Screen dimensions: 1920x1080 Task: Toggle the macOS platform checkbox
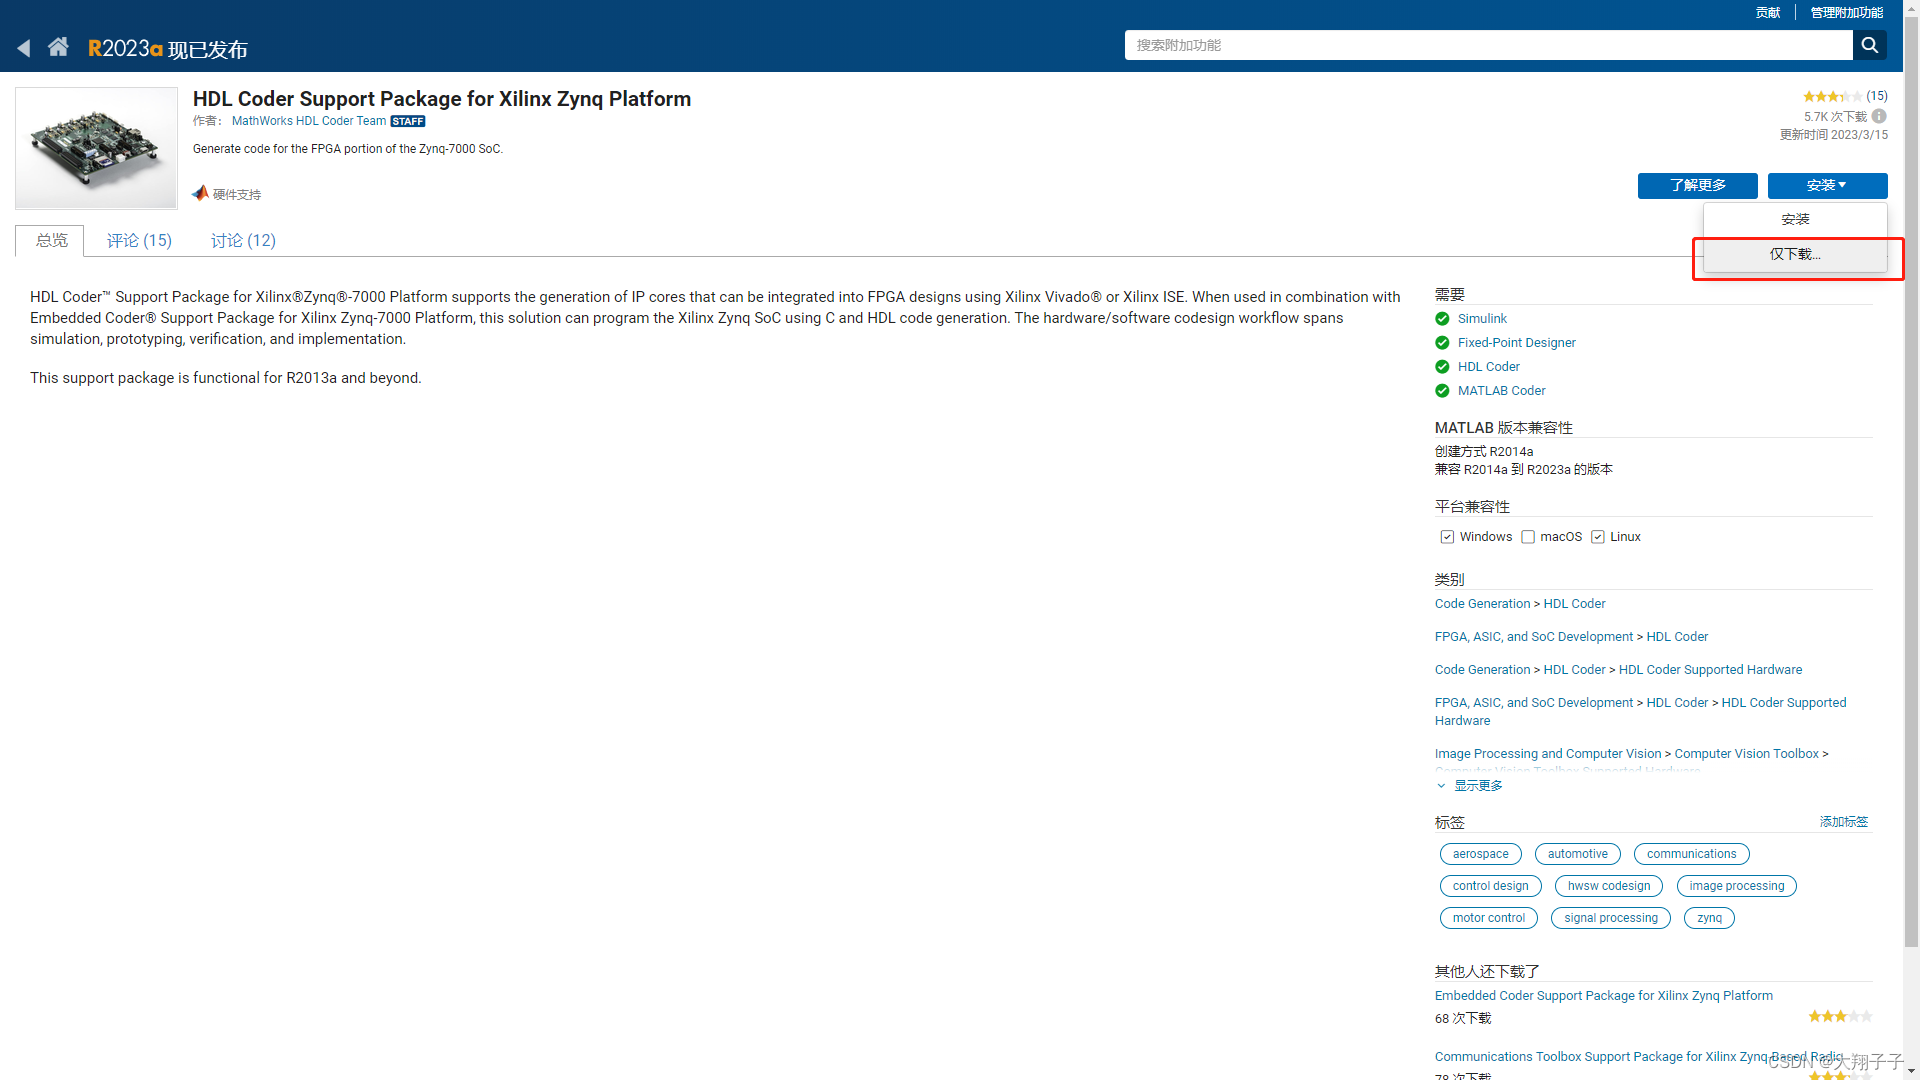click(1528, 537)
